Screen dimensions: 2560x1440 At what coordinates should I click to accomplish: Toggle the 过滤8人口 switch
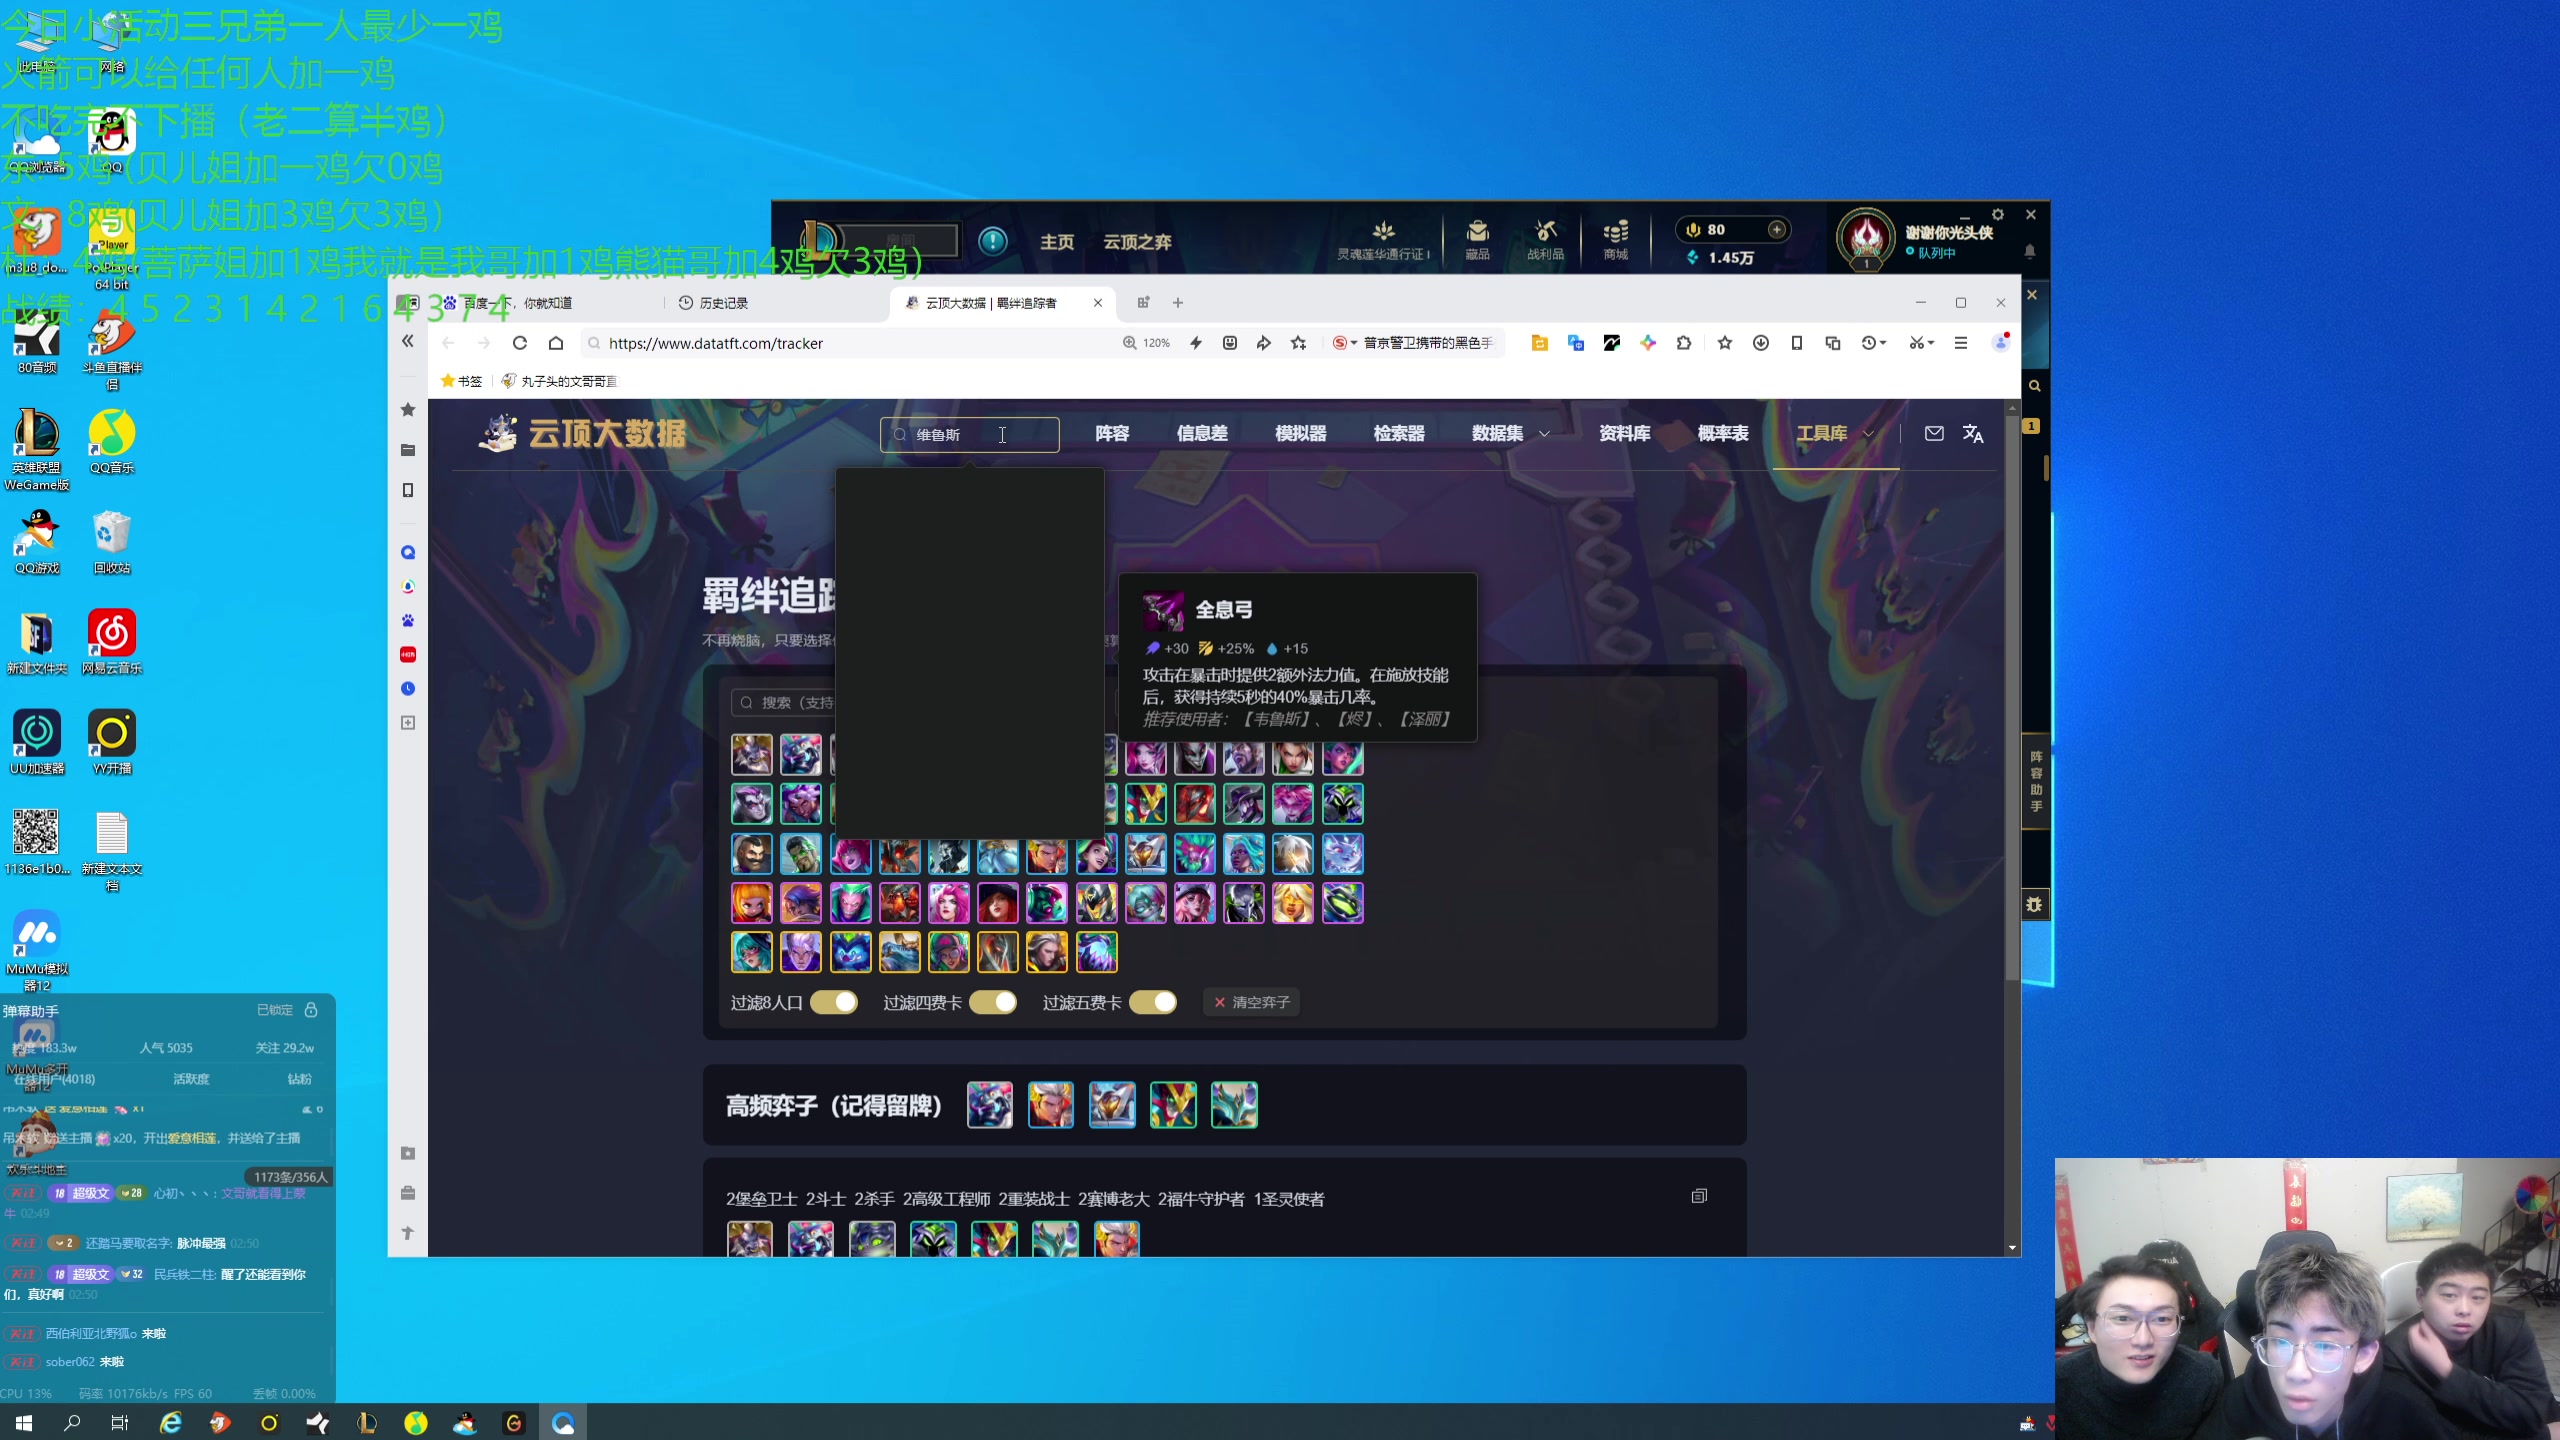point(834,1002)
